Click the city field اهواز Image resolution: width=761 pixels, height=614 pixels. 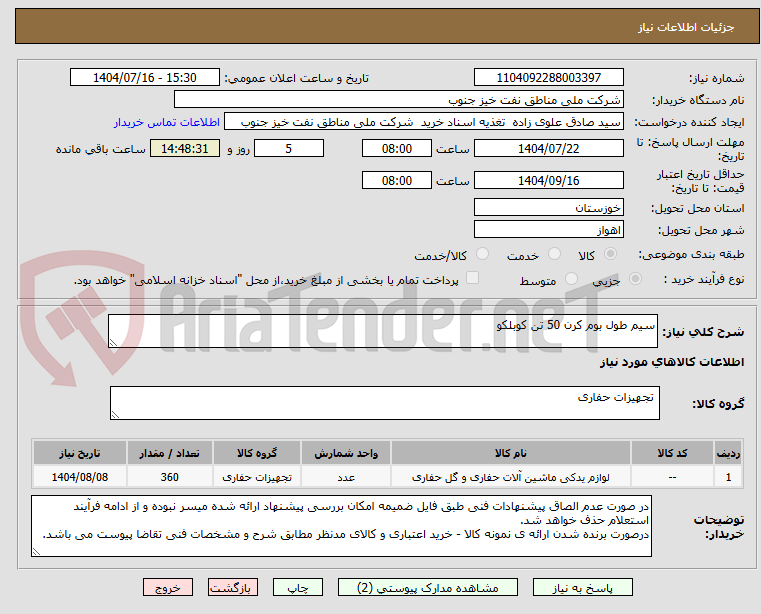click(548, 230)
